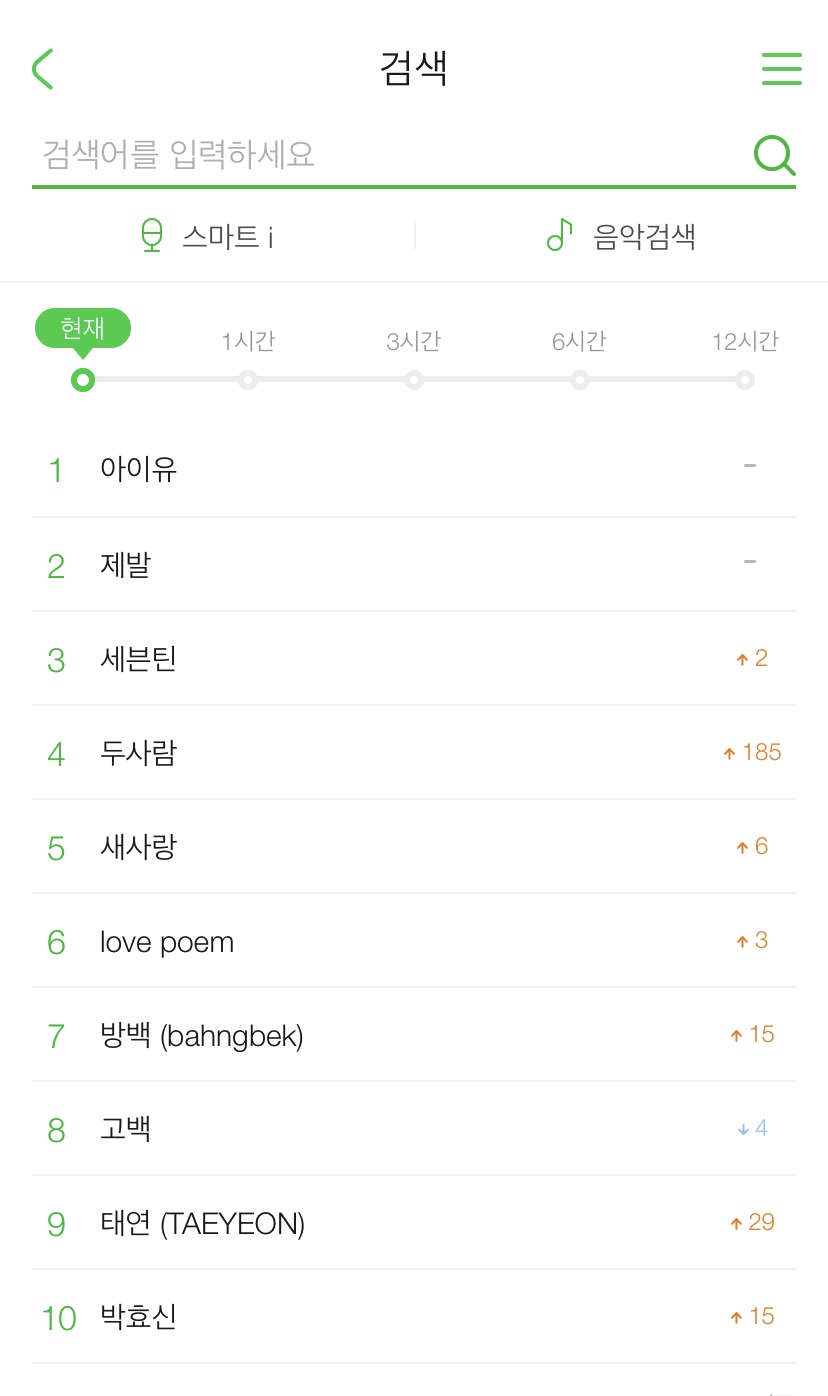Open the keyword 세븐틴
Image resolution: width=828 pixels, height=1396 pixels.
pos(139,659)
